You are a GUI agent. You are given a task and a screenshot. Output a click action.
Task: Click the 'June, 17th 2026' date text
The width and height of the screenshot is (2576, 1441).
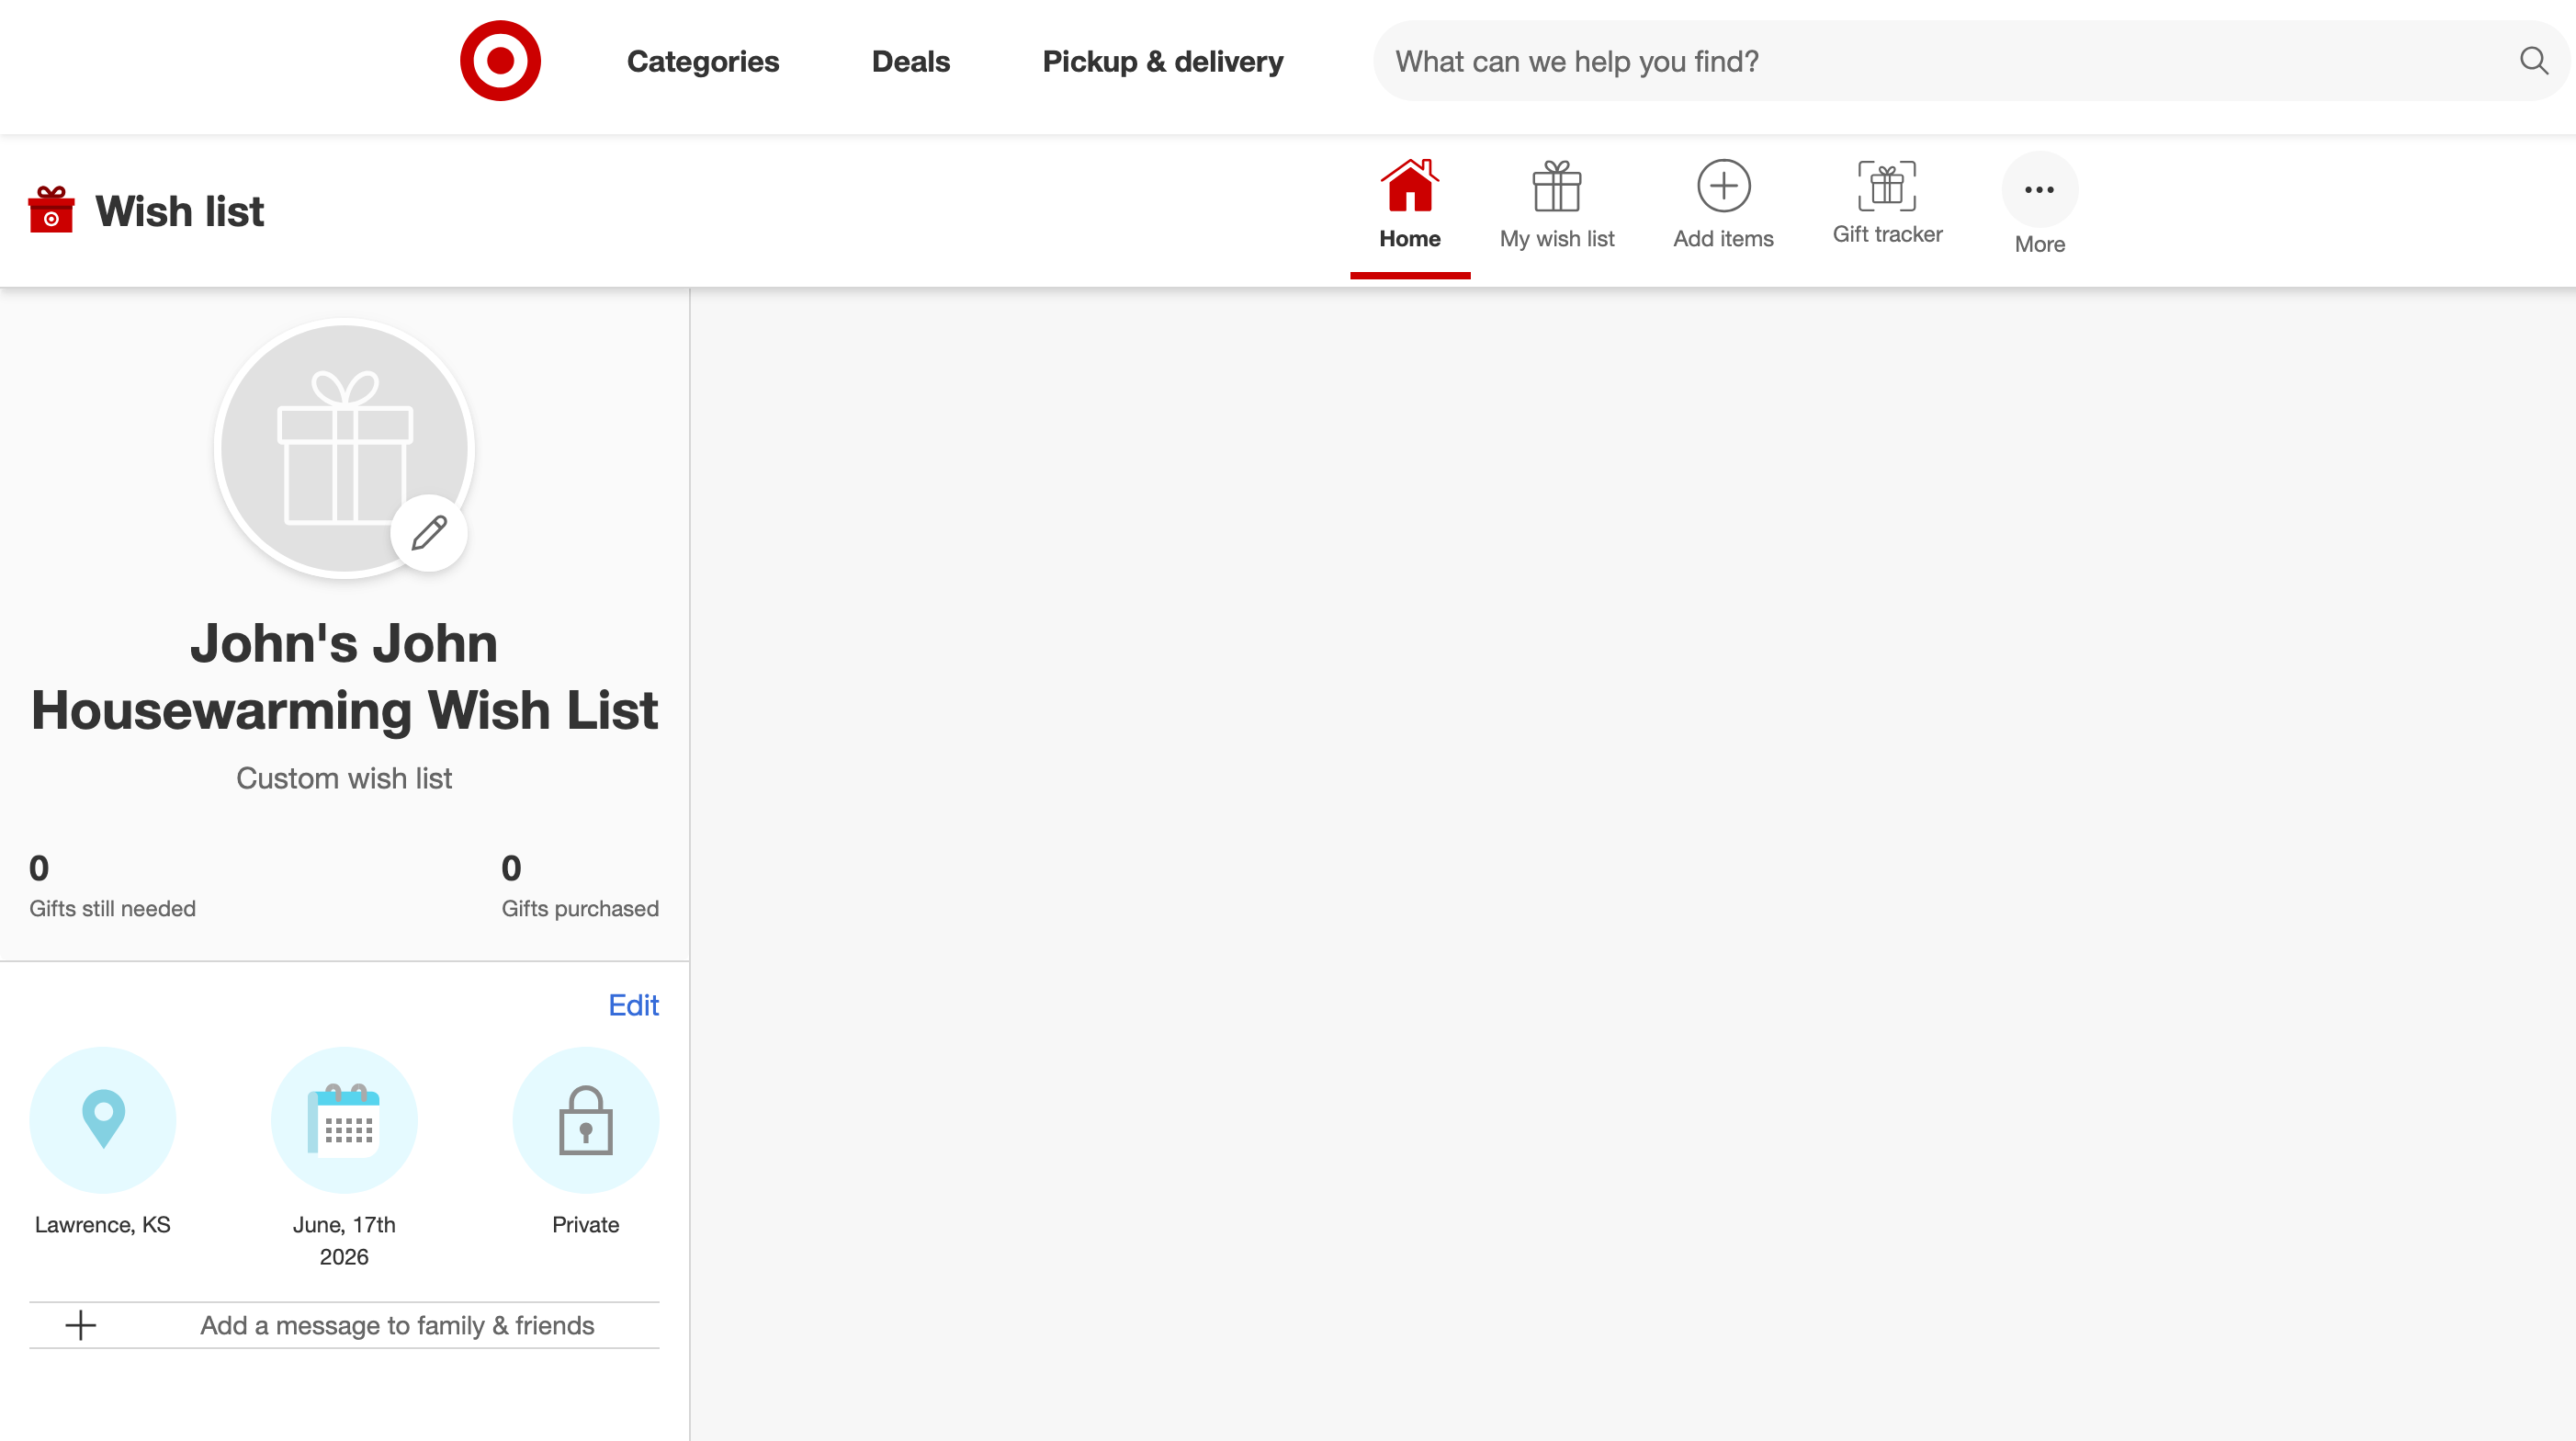pyautogui.click(x=344, y=1241)
